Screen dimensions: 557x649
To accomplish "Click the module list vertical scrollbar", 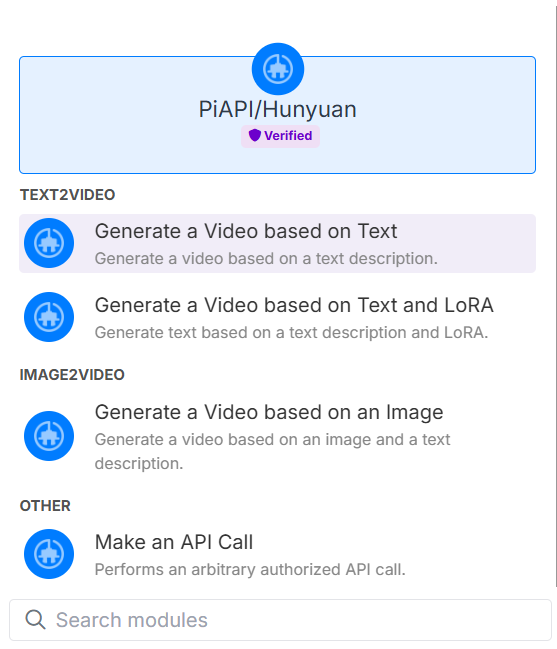I will [x=556, y=296].
